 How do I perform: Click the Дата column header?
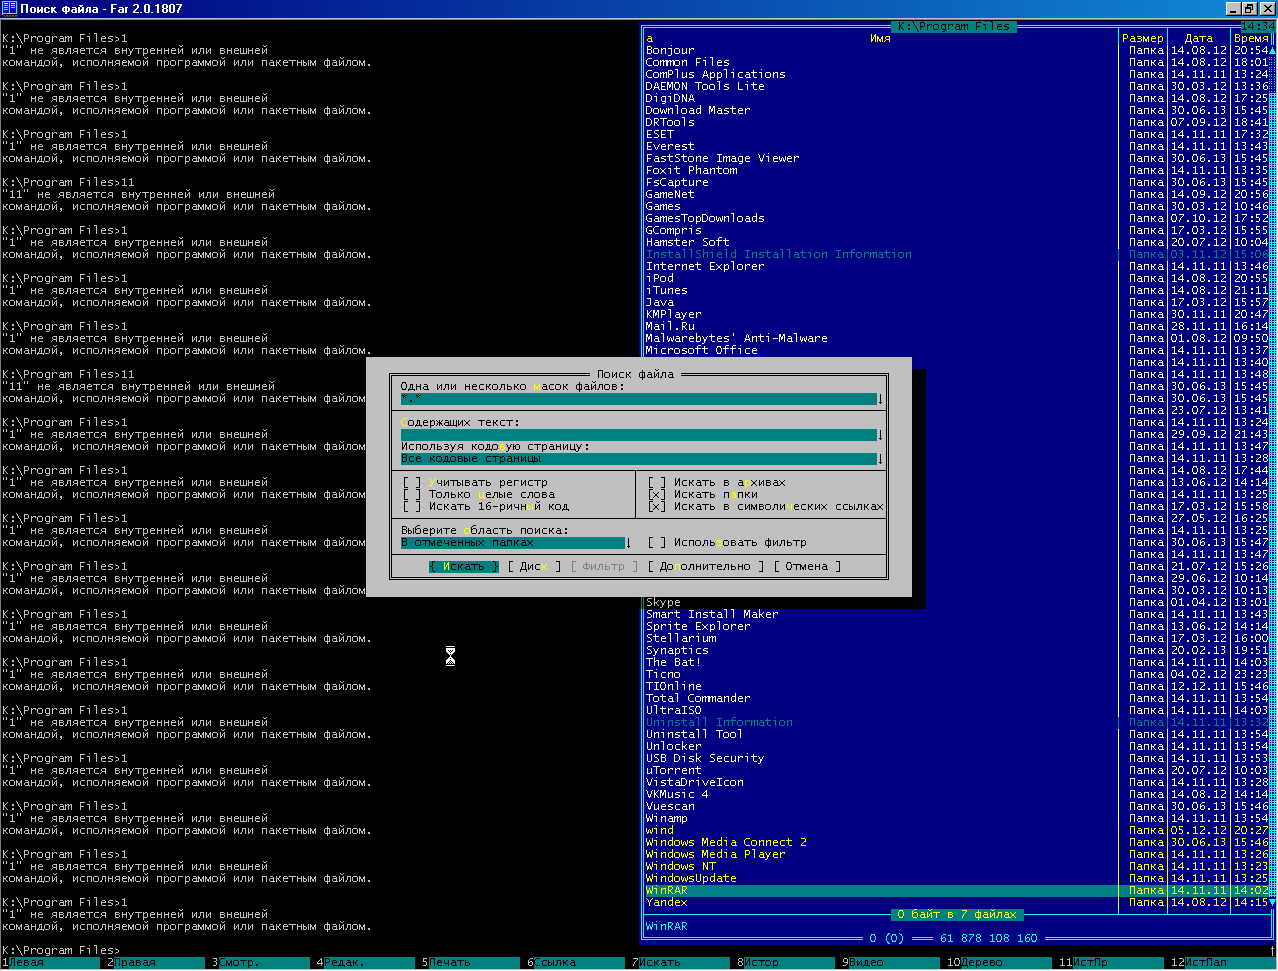click(1198, 38)
